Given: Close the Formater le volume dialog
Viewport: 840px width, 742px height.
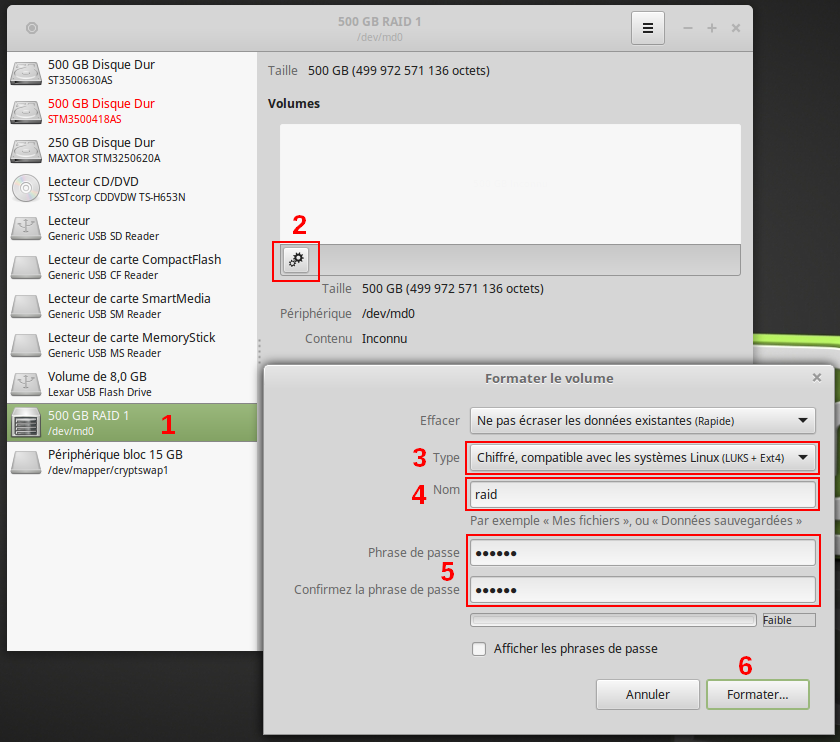Looking at the screenshot, I should click(817, 377).
